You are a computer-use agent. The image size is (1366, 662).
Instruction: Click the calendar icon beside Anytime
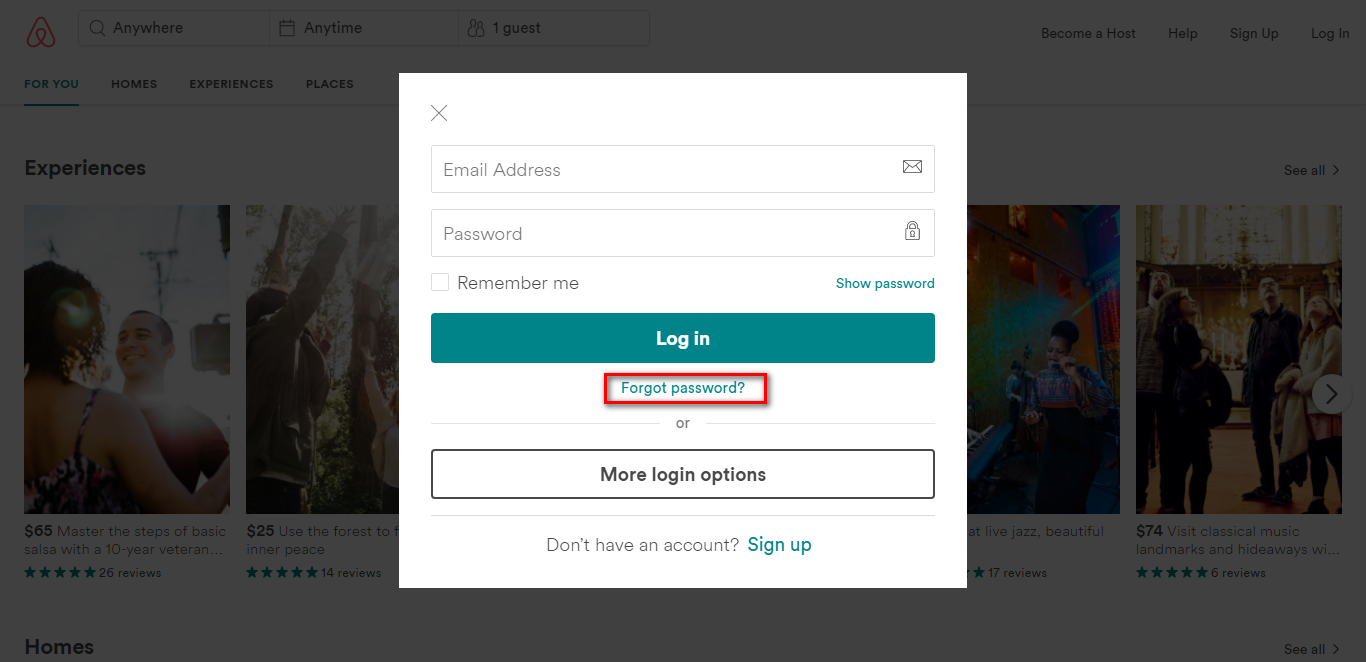[287, 28]
